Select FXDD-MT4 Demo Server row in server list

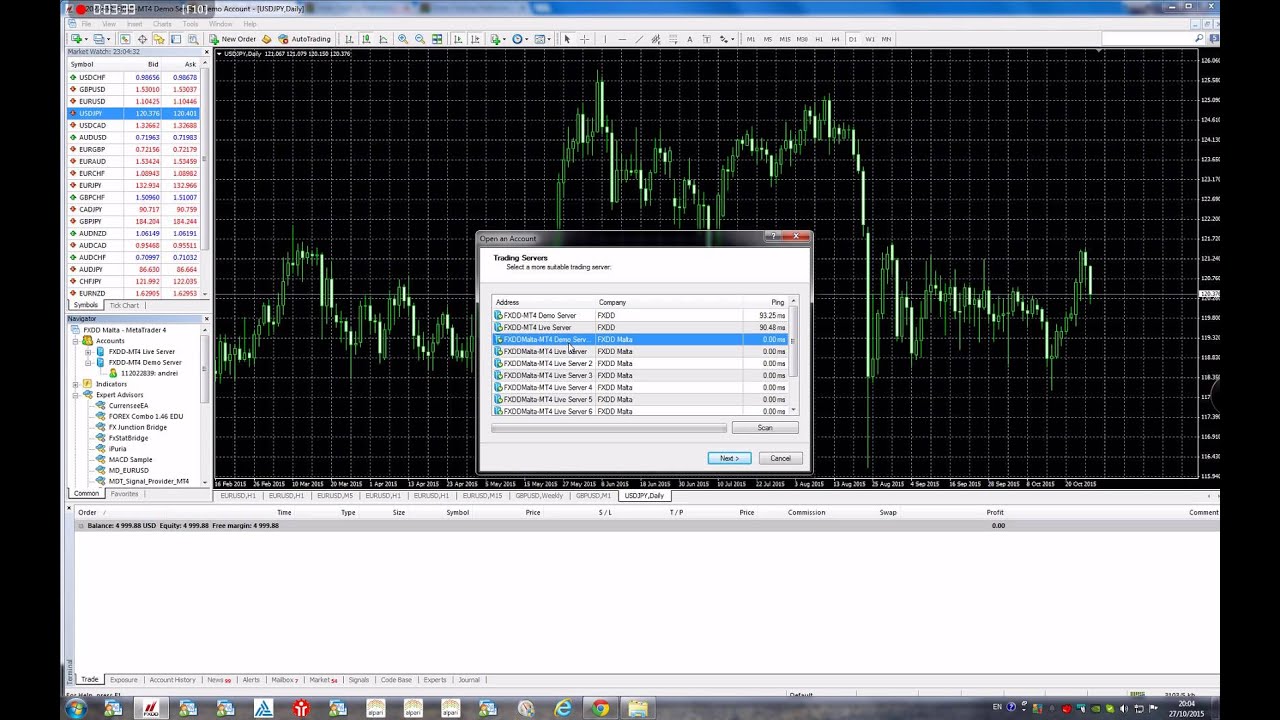click(640, 315)
